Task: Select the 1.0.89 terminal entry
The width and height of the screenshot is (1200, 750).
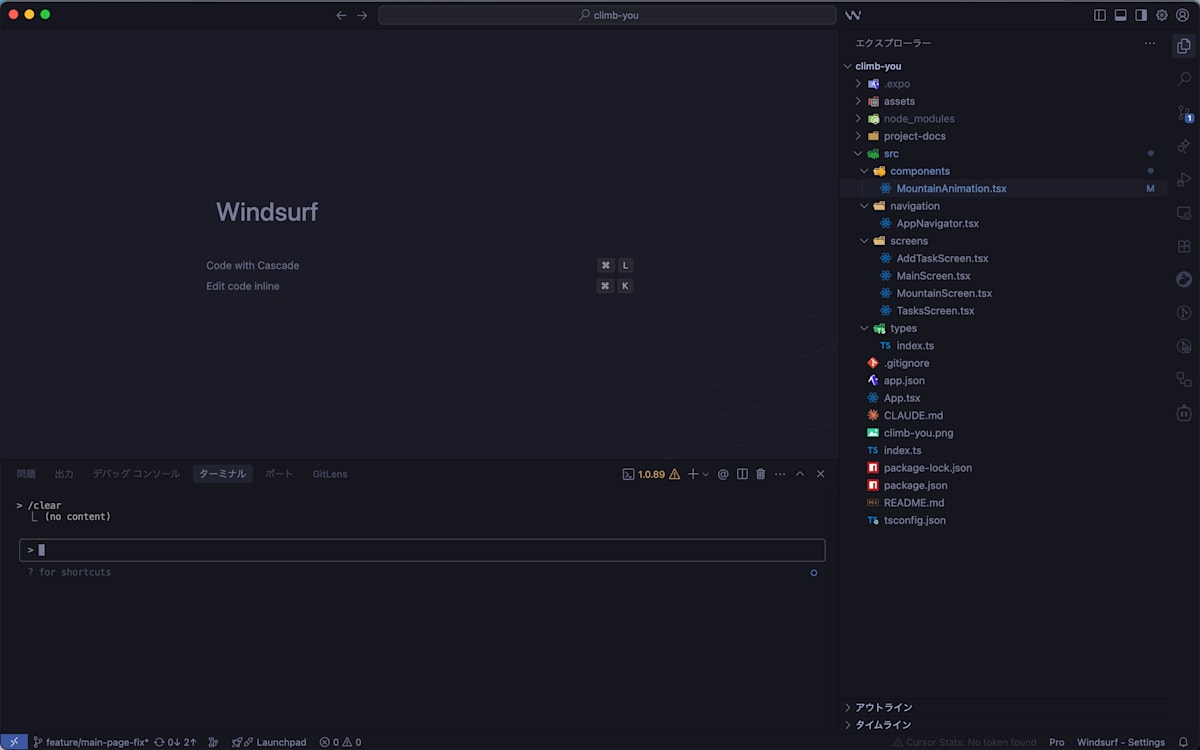Action: 651,474
